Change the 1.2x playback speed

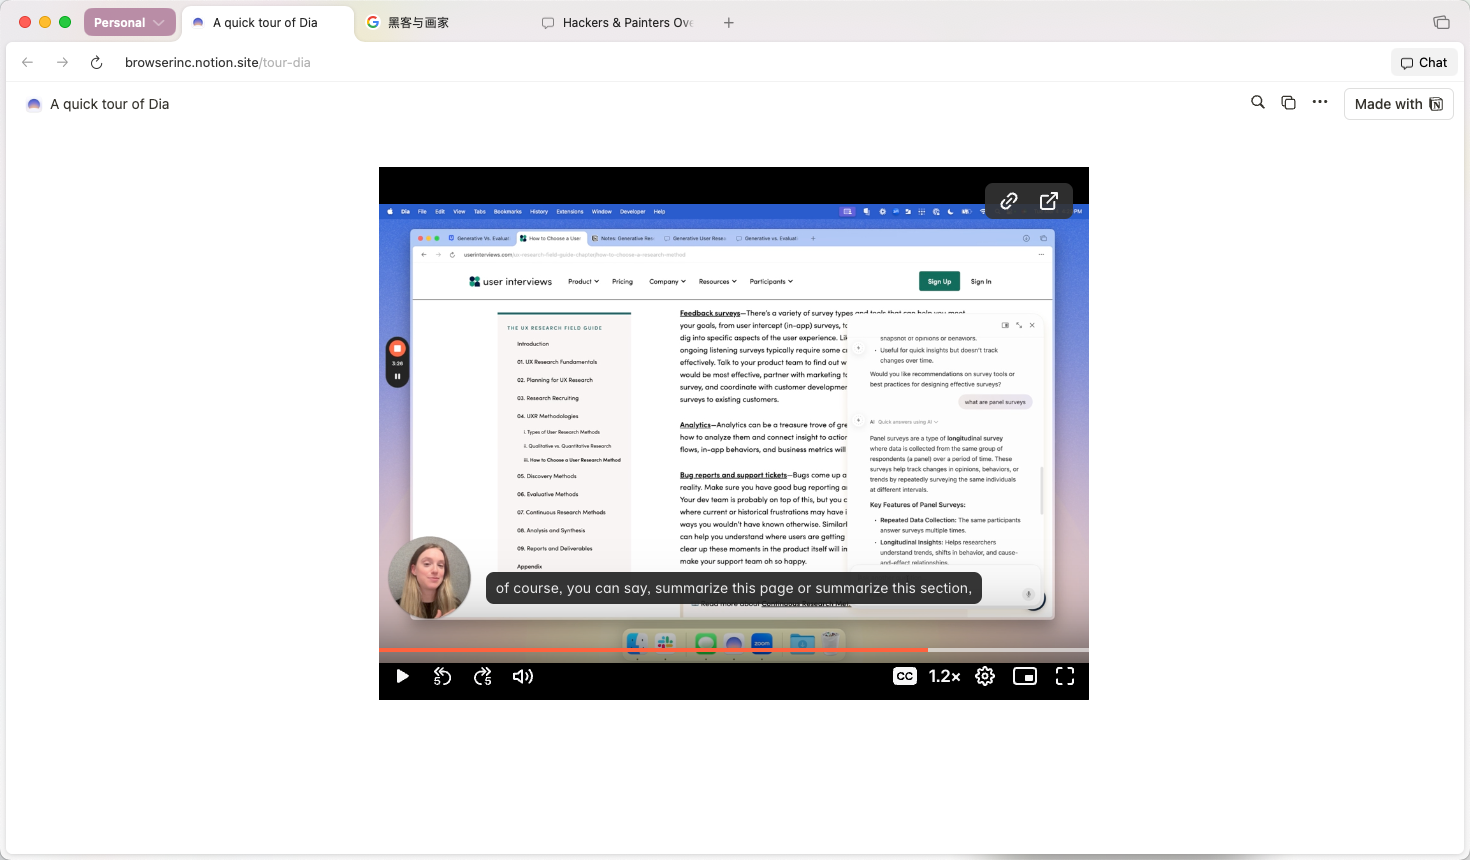[945, 676]
